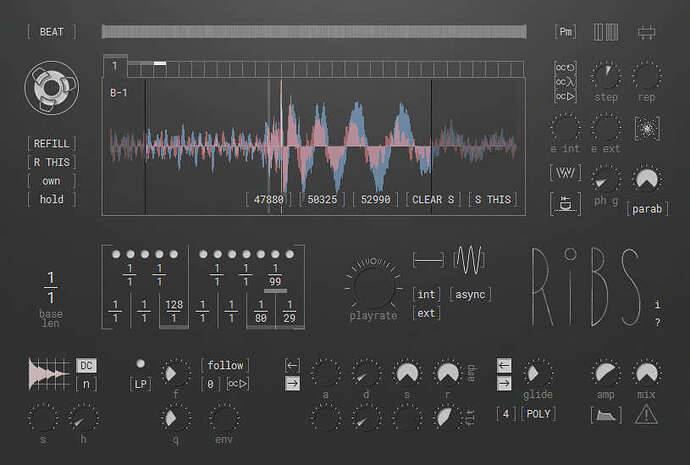Click the R THIS button
The image size is (690, 465).
[x=51, y=162]
